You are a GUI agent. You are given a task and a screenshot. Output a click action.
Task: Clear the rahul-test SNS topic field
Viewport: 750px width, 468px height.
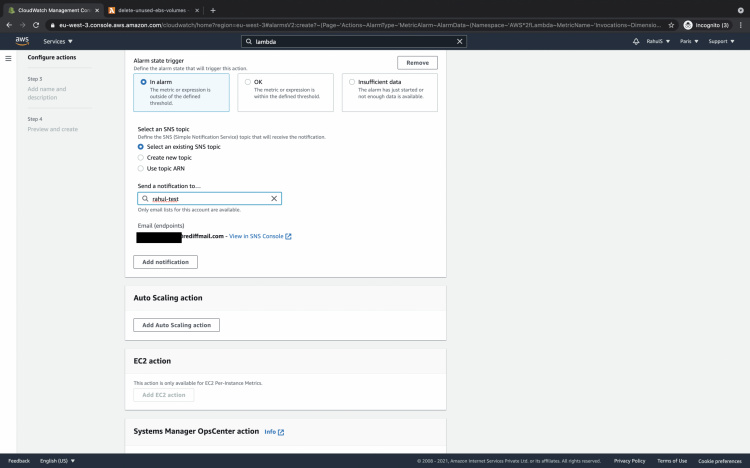click(274, 199)
